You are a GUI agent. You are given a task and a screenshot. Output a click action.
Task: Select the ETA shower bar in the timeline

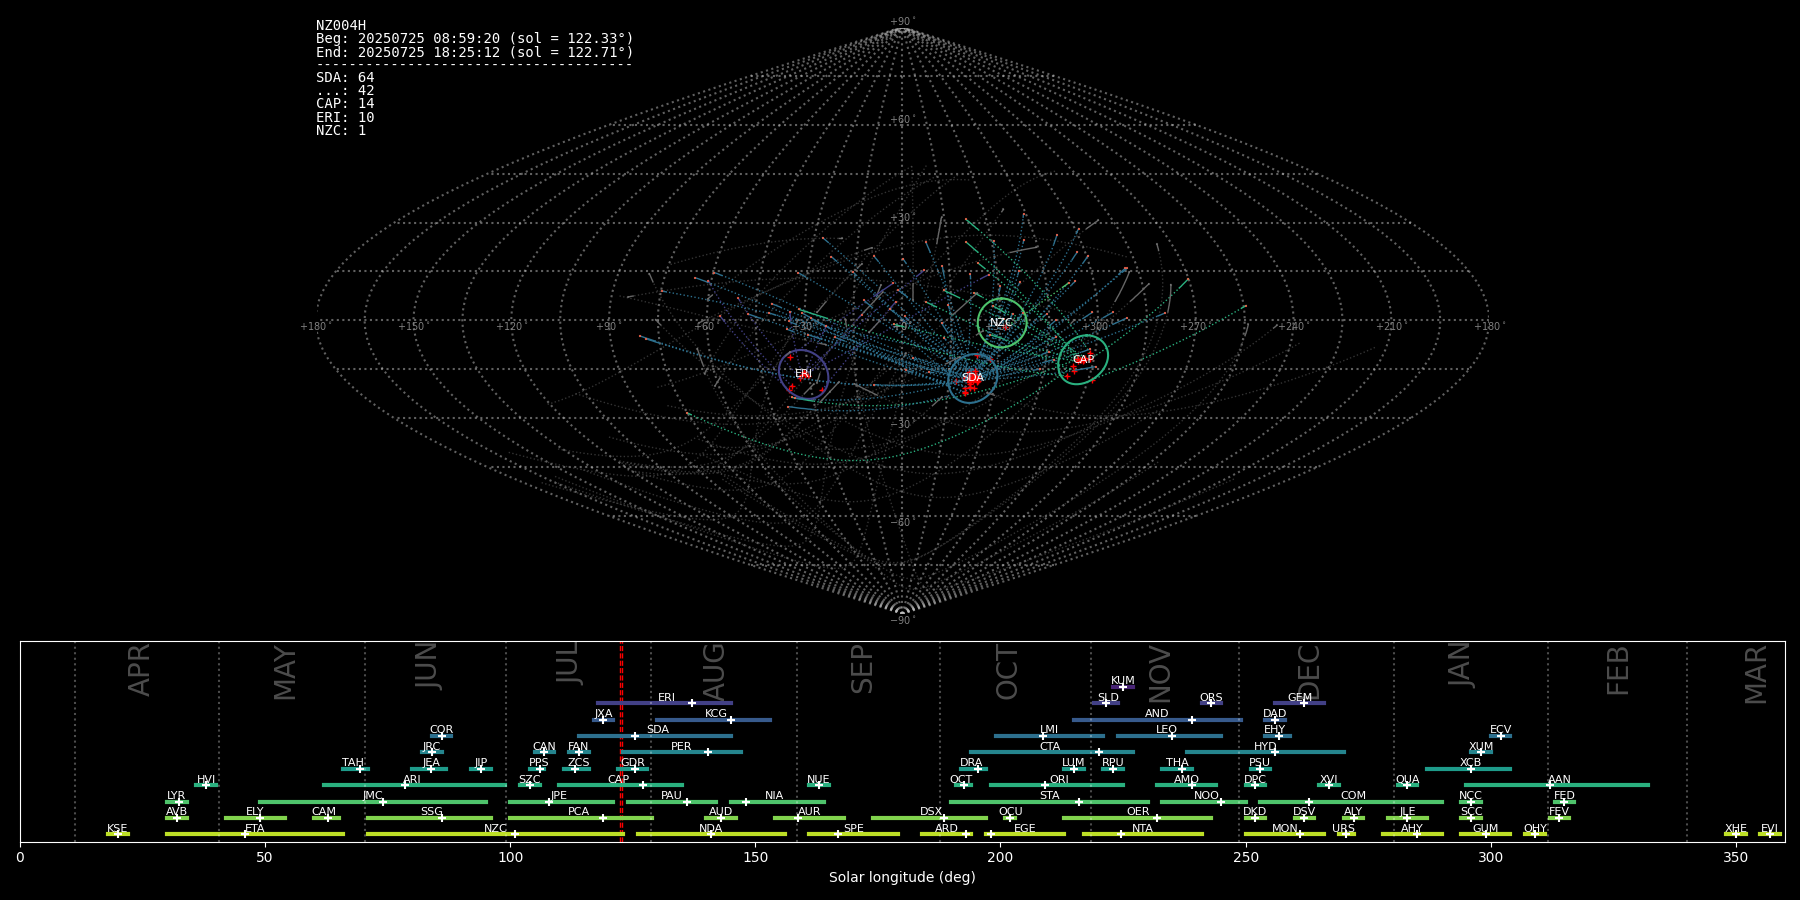pos(255,834)
